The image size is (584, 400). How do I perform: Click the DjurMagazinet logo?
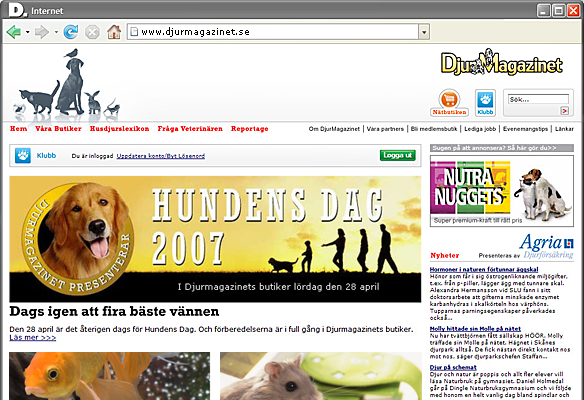[x=502, y=62]
